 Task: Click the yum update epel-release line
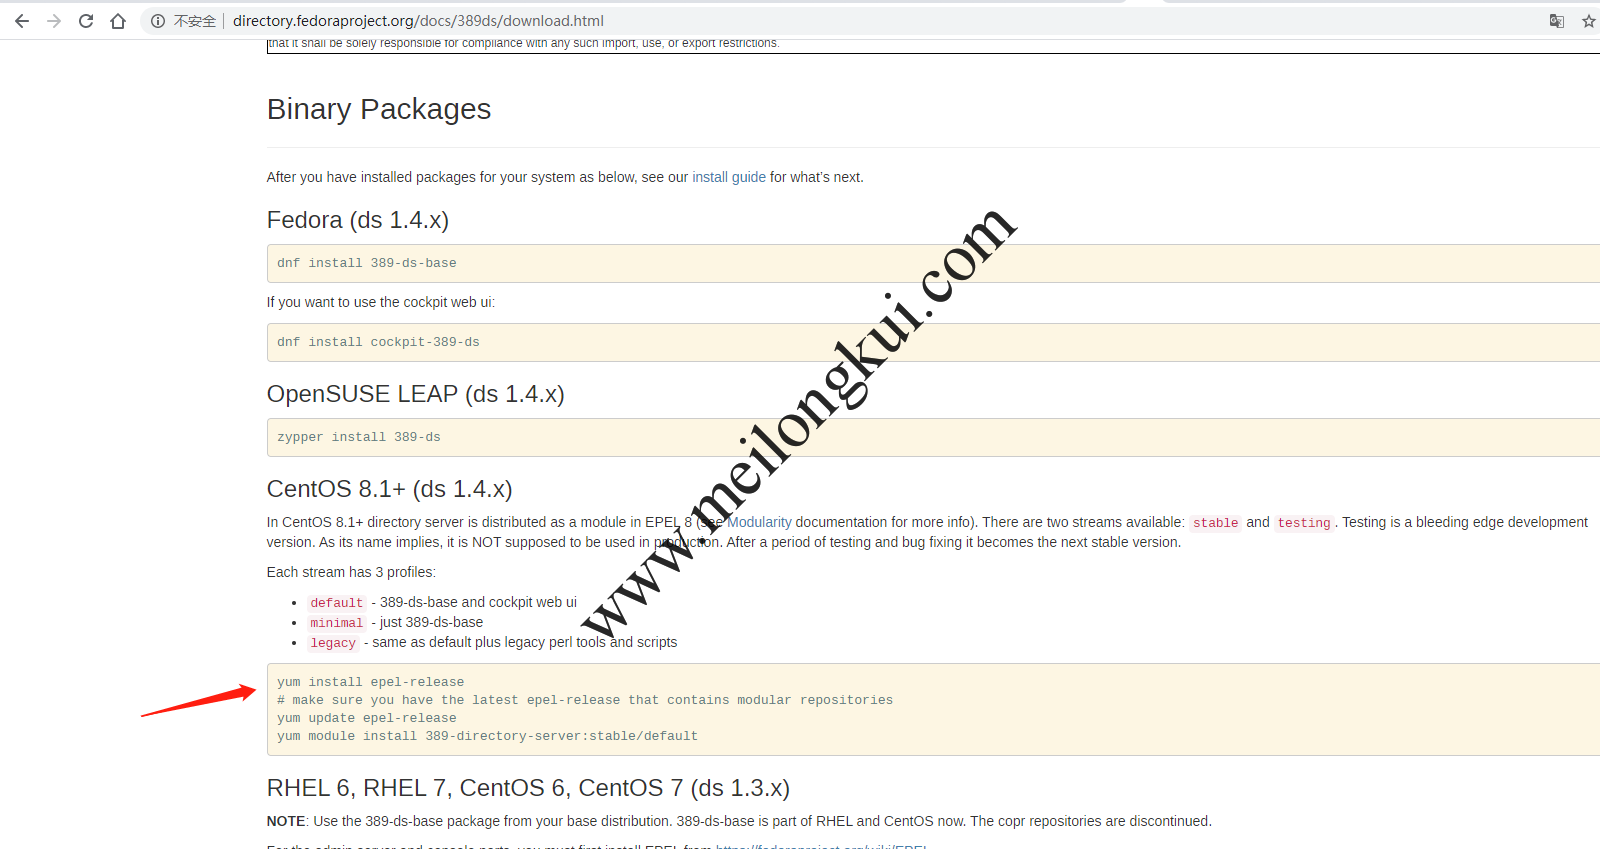(x=367, y=718)
